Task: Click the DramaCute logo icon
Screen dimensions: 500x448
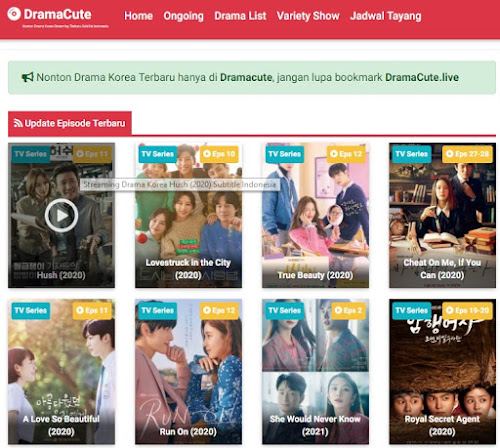Action: [14, 14]
